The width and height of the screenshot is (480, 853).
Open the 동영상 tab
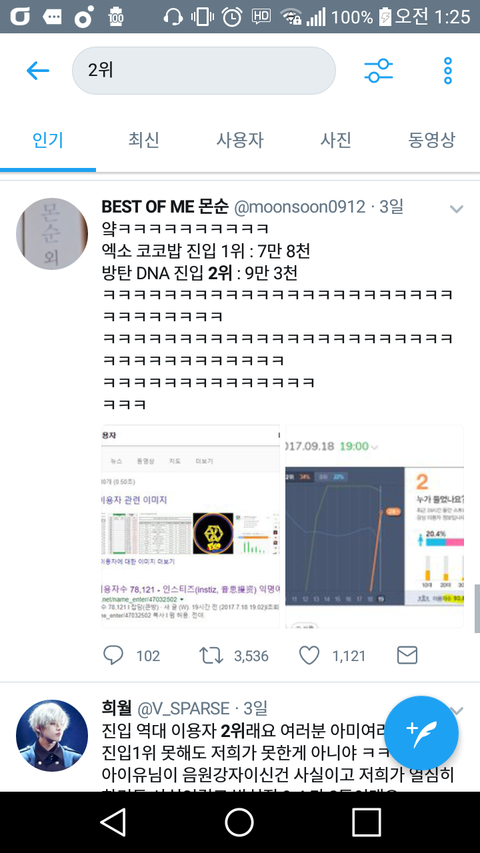pos(432,140)
